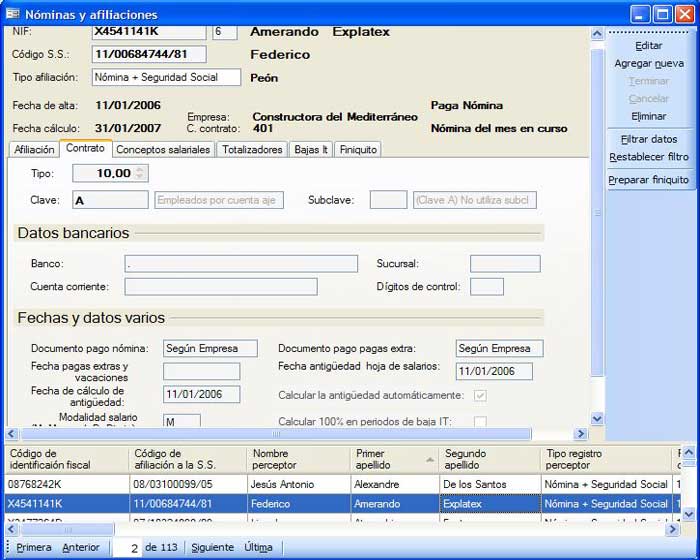Jump to the Primera record
The width and height of the screenshot is (700, 560).
pyautogui.click(x=33, y=547)
